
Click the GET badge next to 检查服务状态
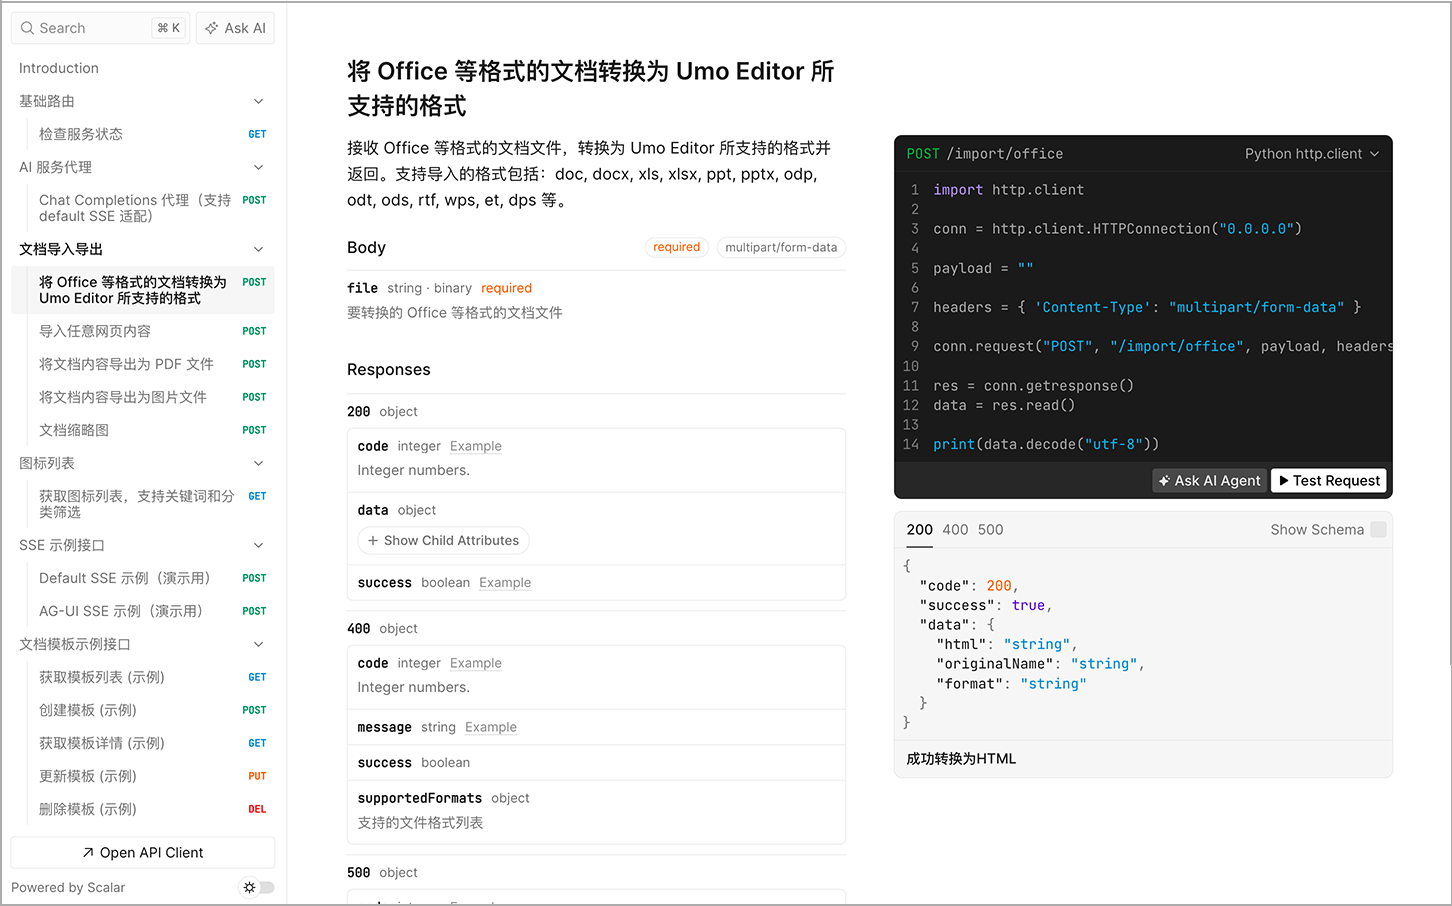pos(256,133)
